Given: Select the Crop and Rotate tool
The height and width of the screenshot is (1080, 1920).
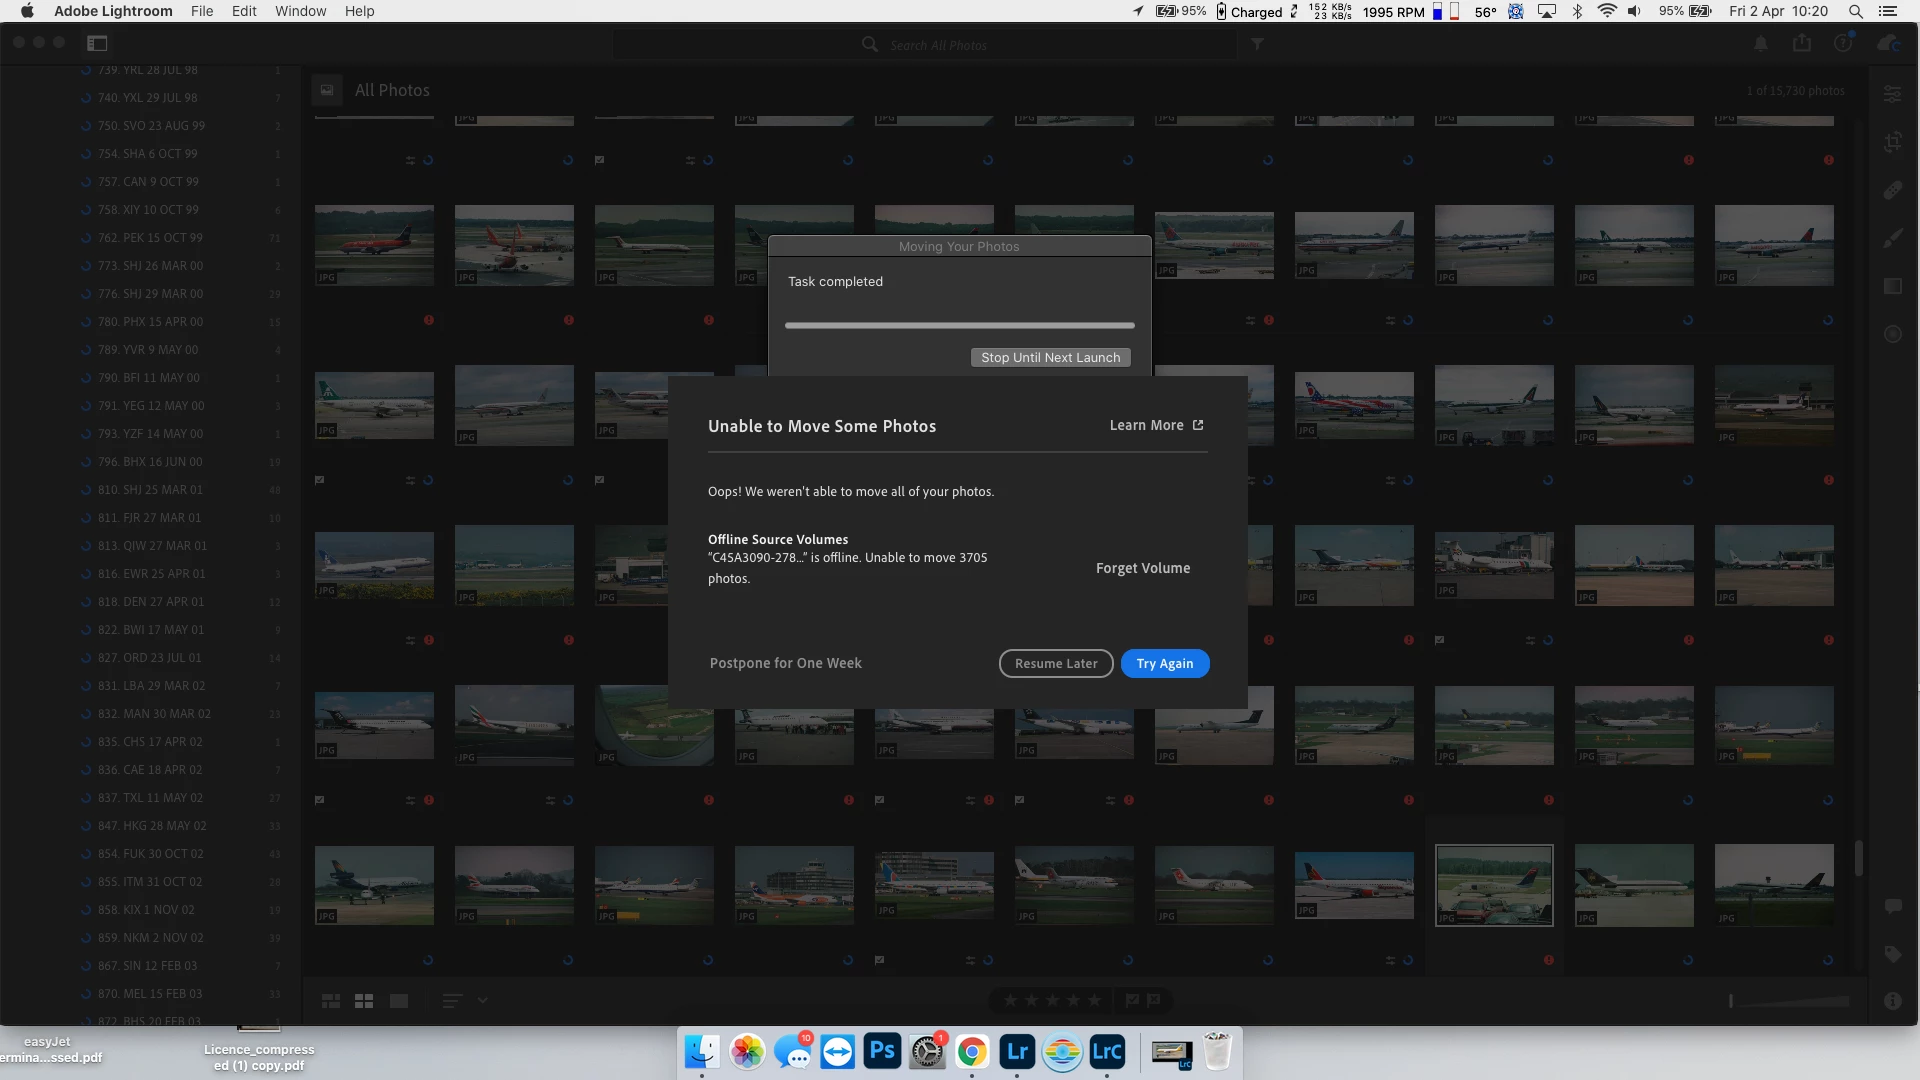Looking at the screenshot, I should (x=1892, y=142).
